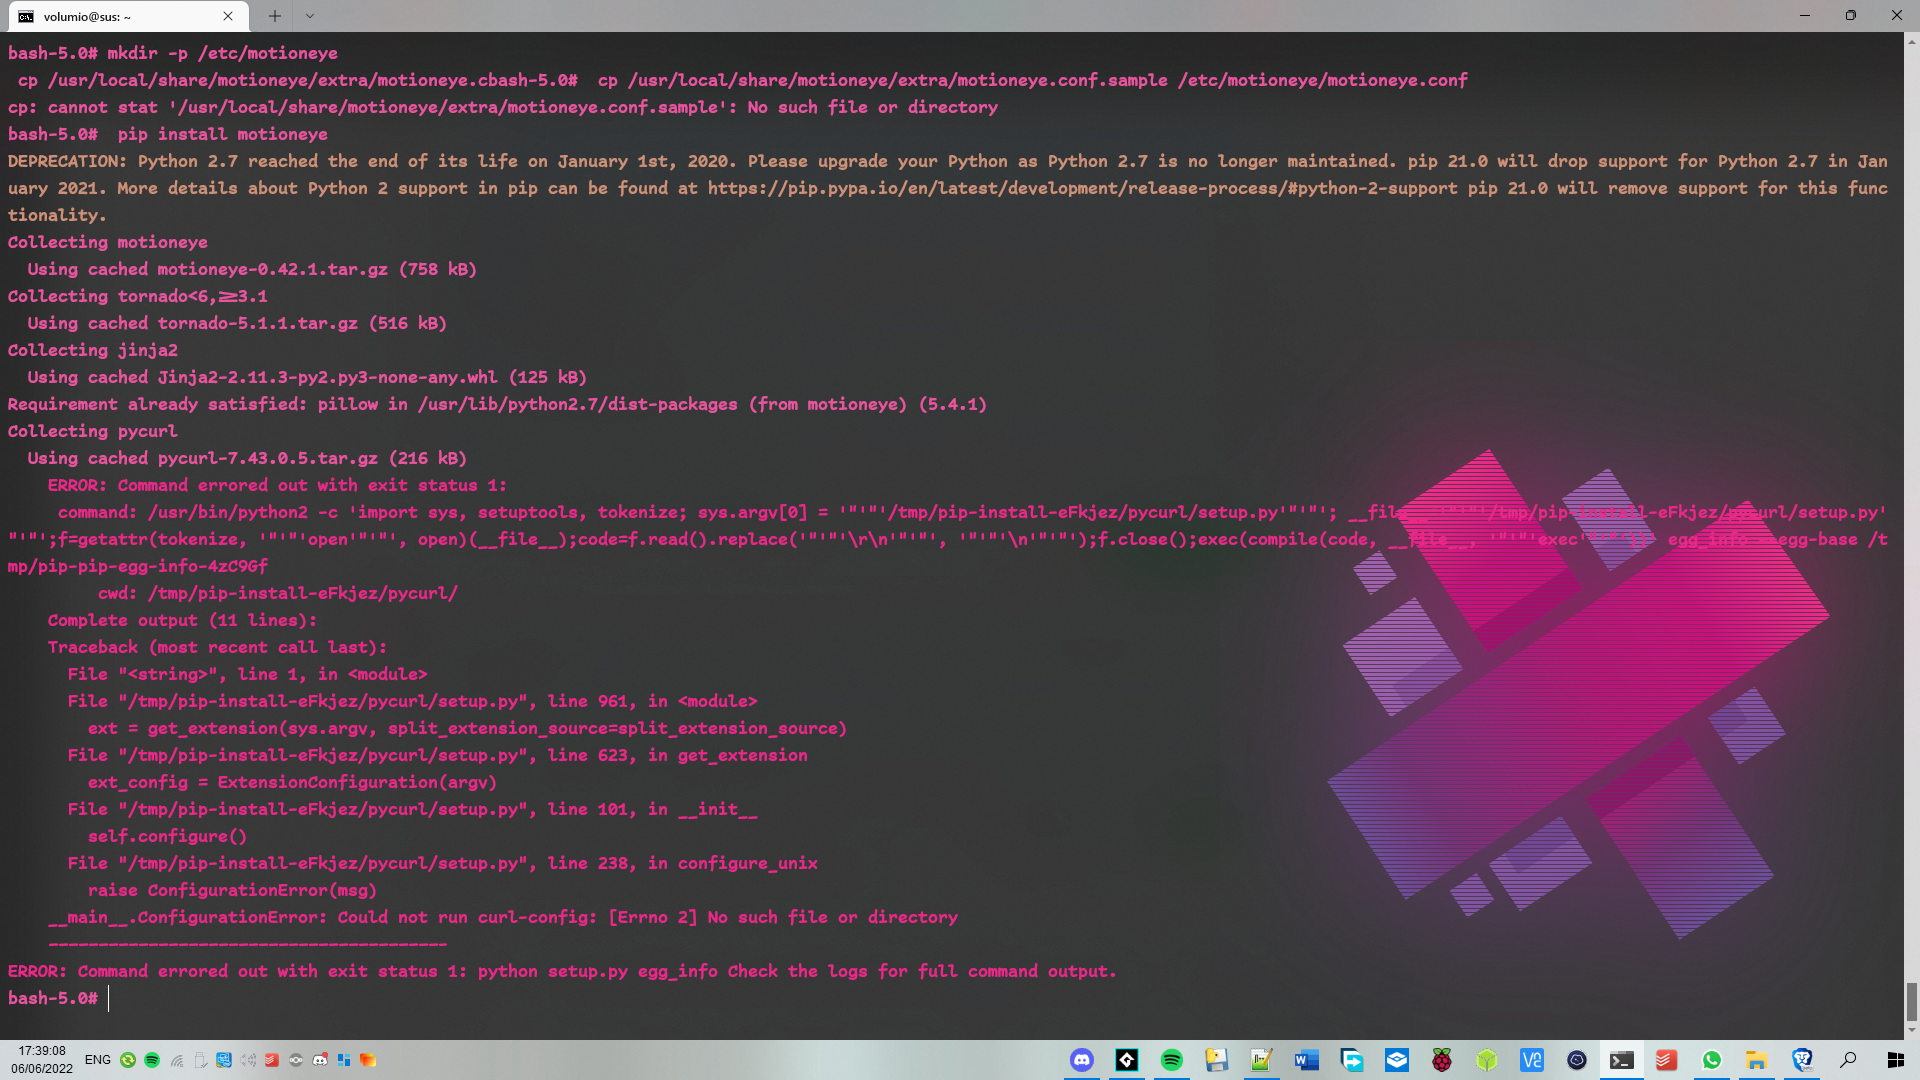Open the Raspberry Pi app in taskbar
This screenshot has width=1920, height=1080.
pyautogui.click(x=1441, y=1060)
